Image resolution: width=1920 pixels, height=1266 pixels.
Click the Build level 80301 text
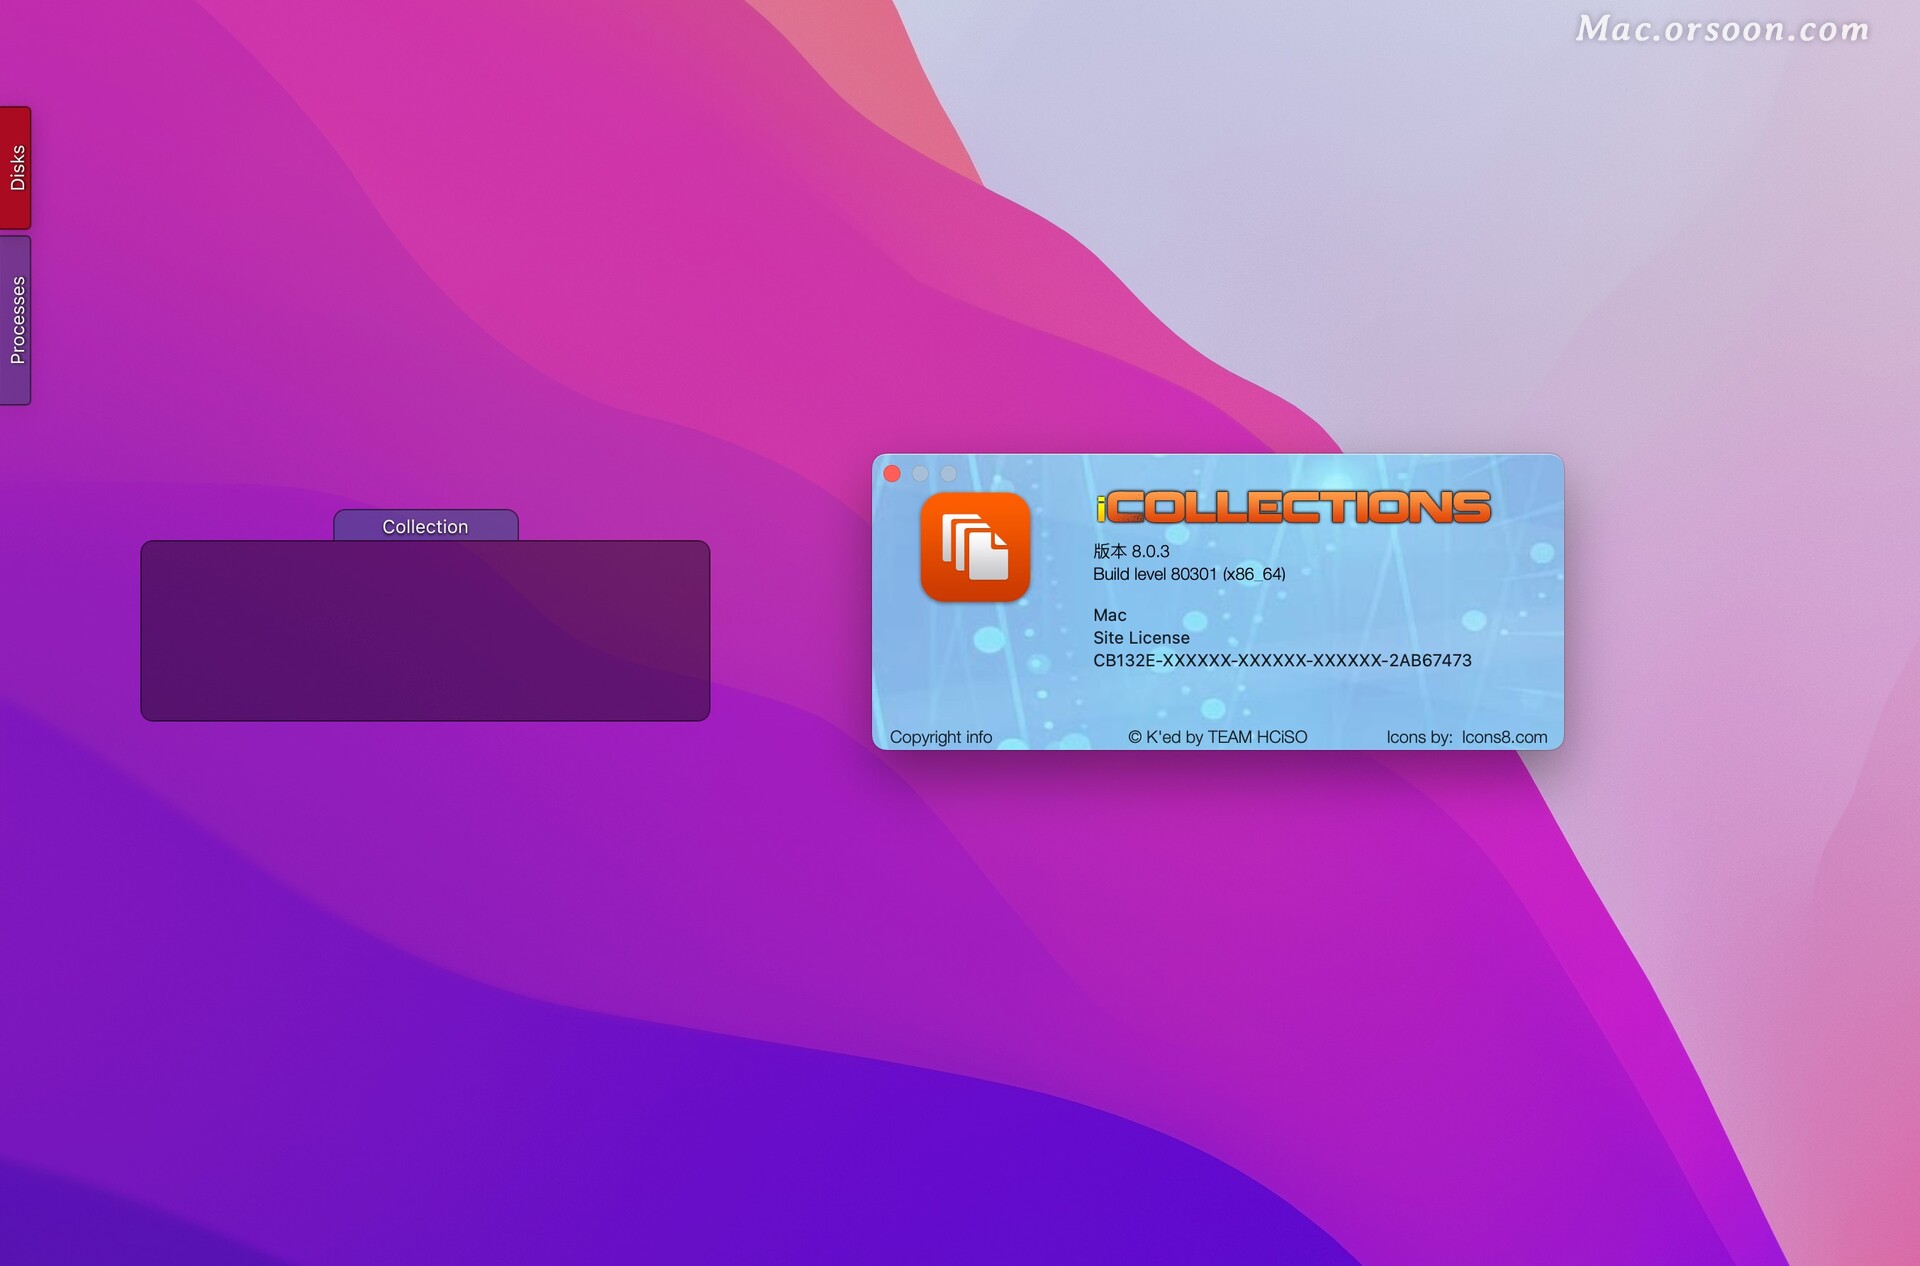coord(1189,574)
